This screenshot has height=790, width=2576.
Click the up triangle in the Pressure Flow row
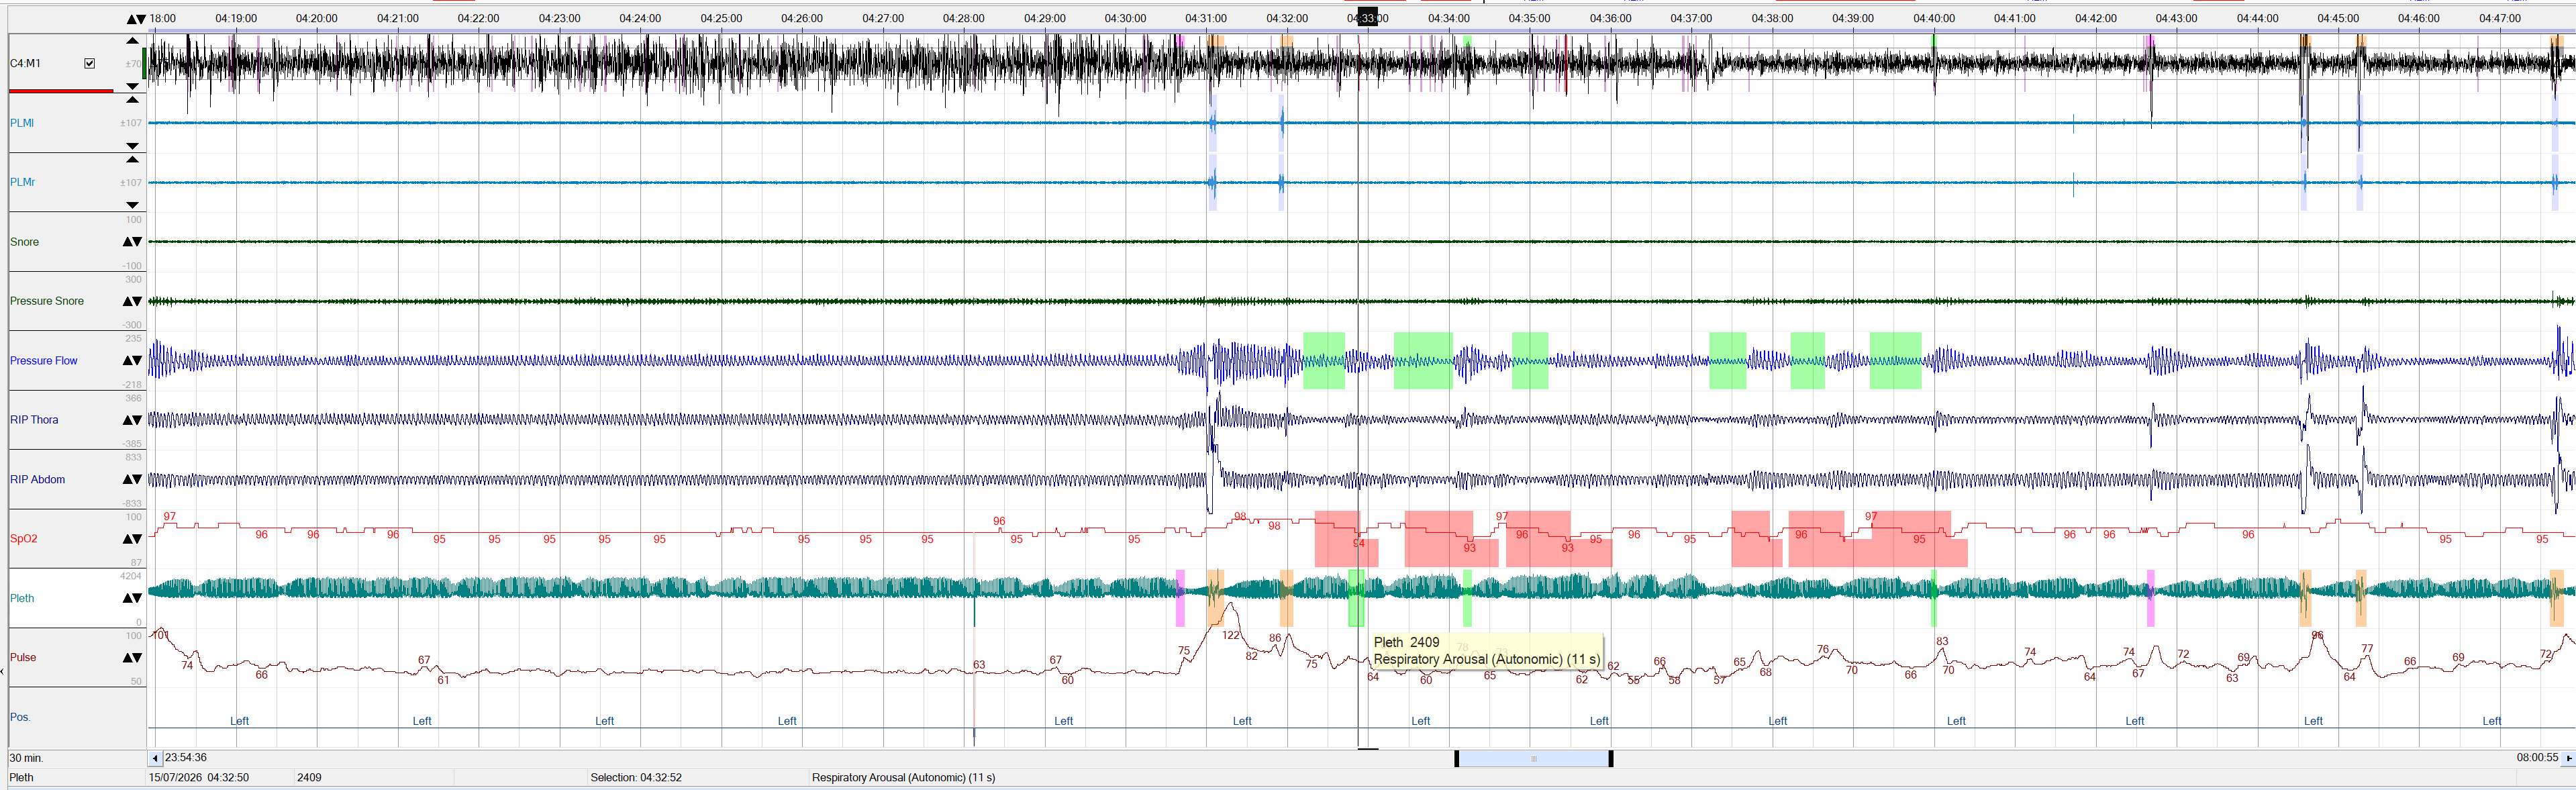point(127,361)
